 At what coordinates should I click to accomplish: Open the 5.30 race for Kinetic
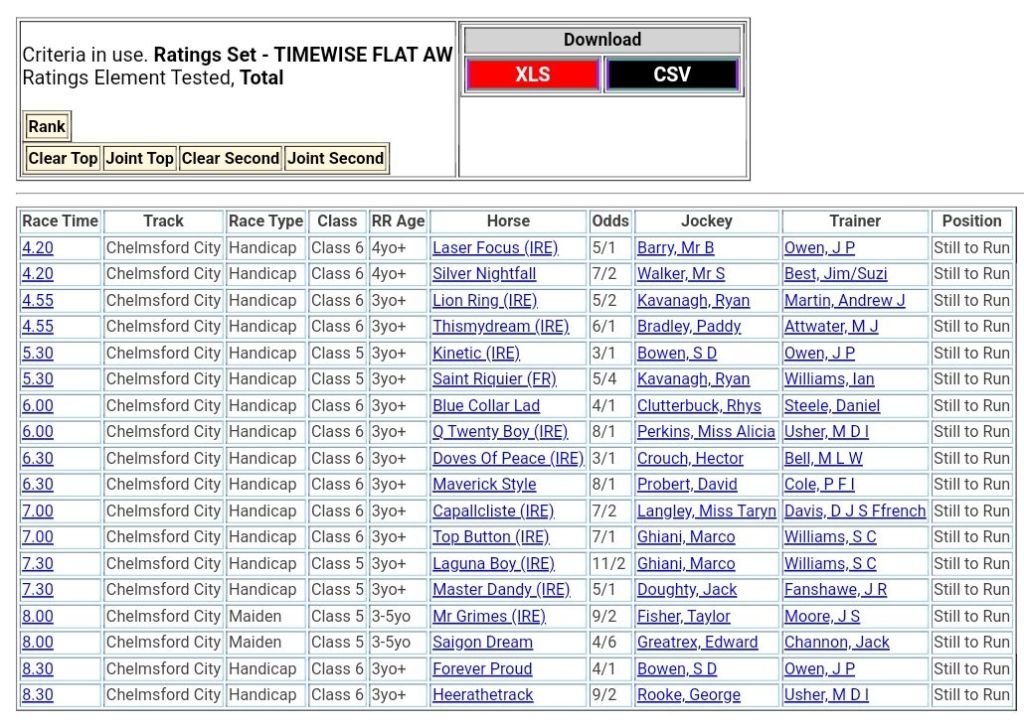click(x=38, y=353)
